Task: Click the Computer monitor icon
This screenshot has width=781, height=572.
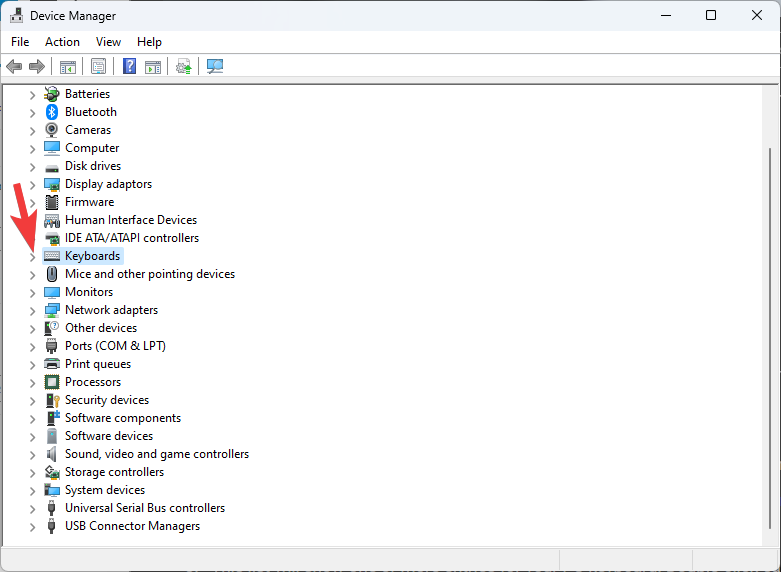Action: [52, 148]
